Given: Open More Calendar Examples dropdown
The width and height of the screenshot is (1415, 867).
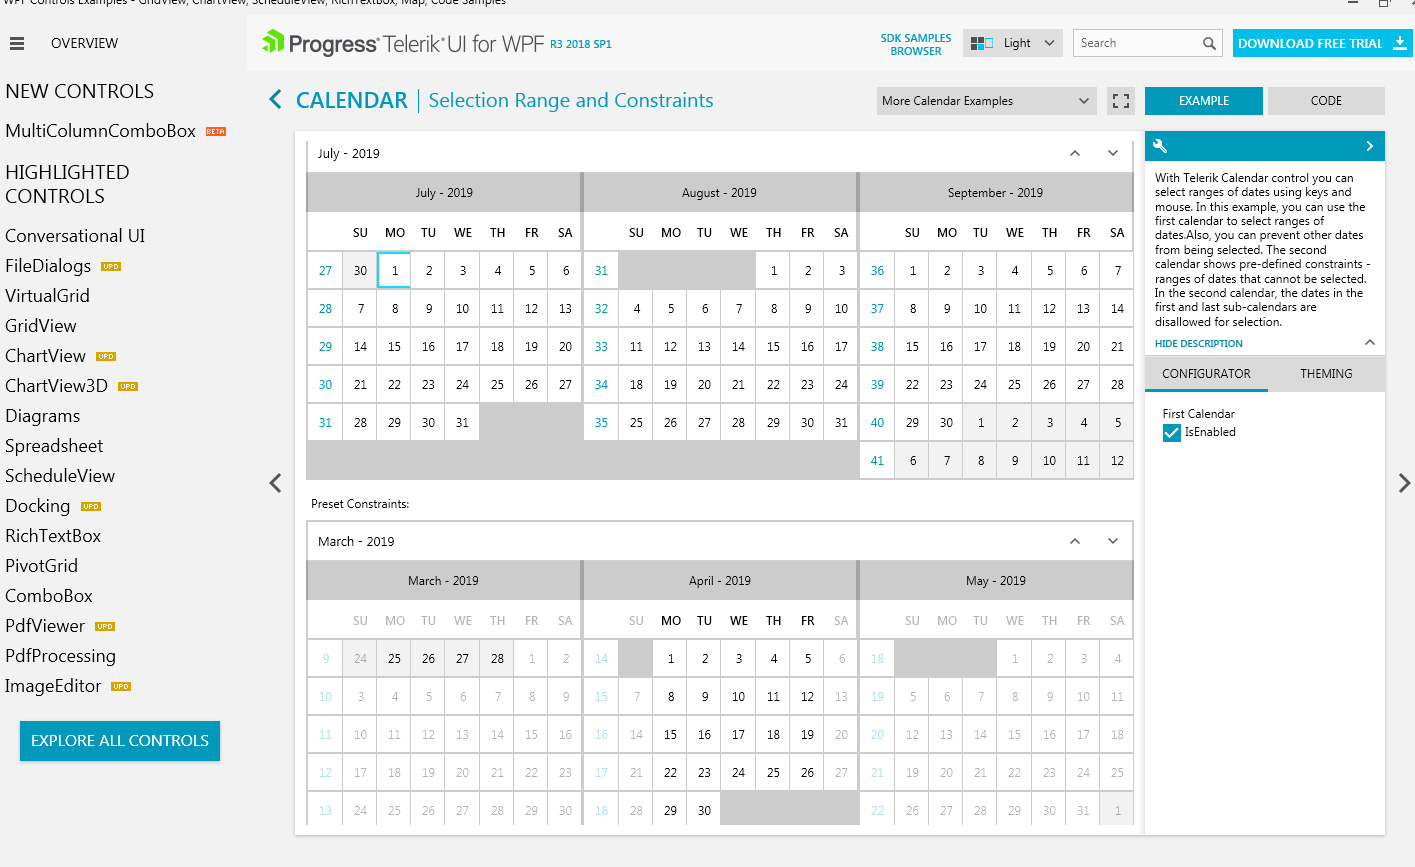Looking at the screenshot, I should [985, 101].
